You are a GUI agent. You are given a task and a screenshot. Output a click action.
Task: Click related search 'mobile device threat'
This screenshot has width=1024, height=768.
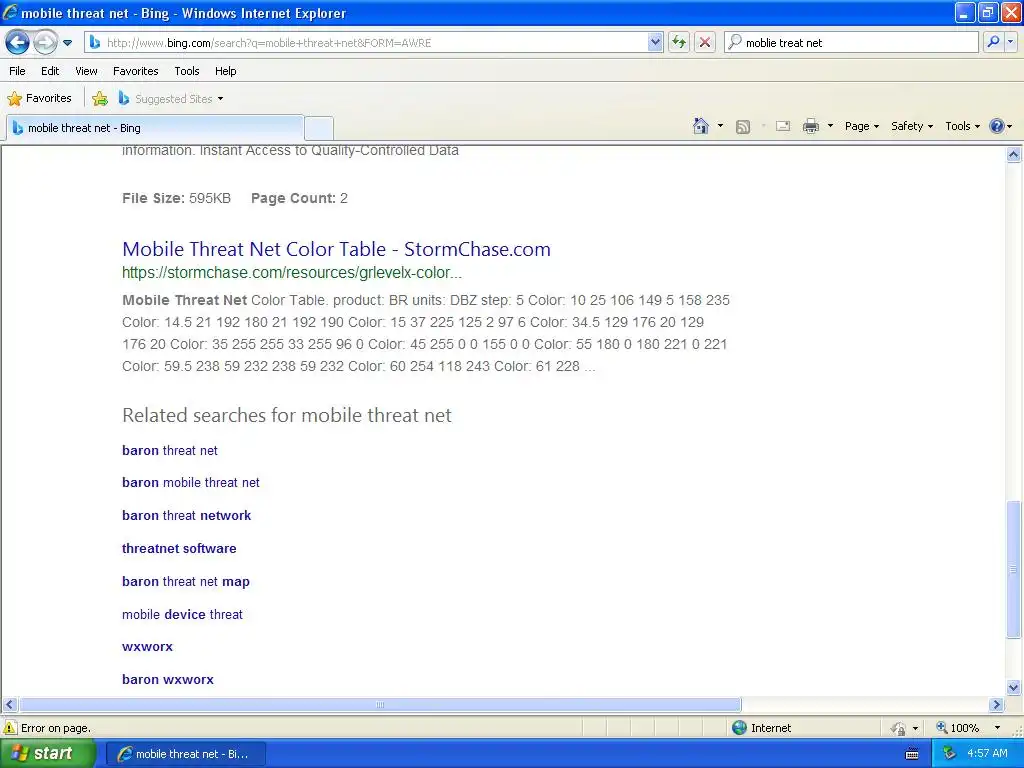click(182, 615)
